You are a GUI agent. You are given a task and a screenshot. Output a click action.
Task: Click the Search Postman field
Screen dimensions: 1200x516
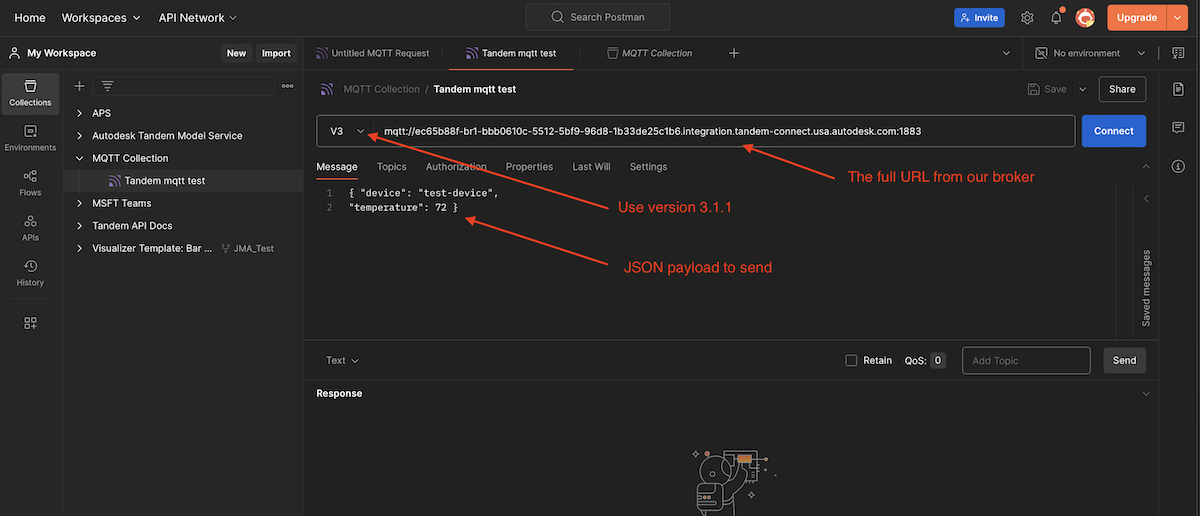[598, 17]
